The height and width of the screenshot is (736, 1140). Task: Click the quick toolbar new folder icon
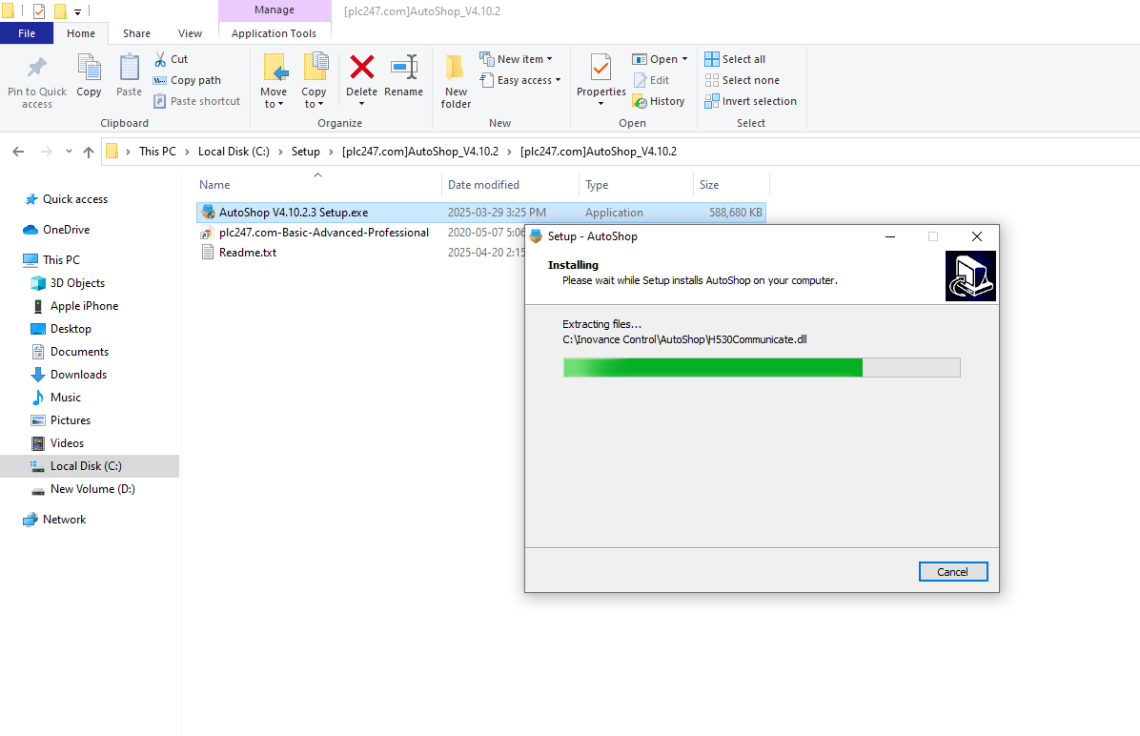pyautogui.click(x=60, y=11)
